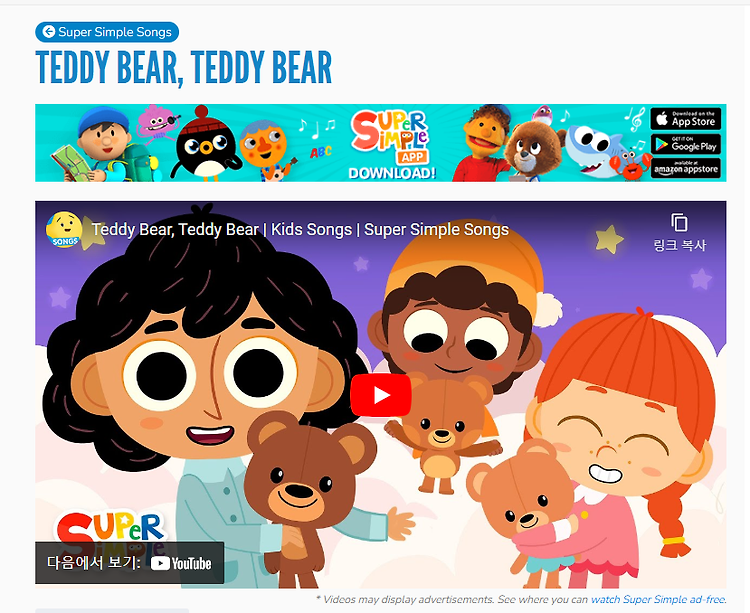Play the Teddy Bear YouTube video
The width and height of the screenshot is (750, 613).
point(381,395)
